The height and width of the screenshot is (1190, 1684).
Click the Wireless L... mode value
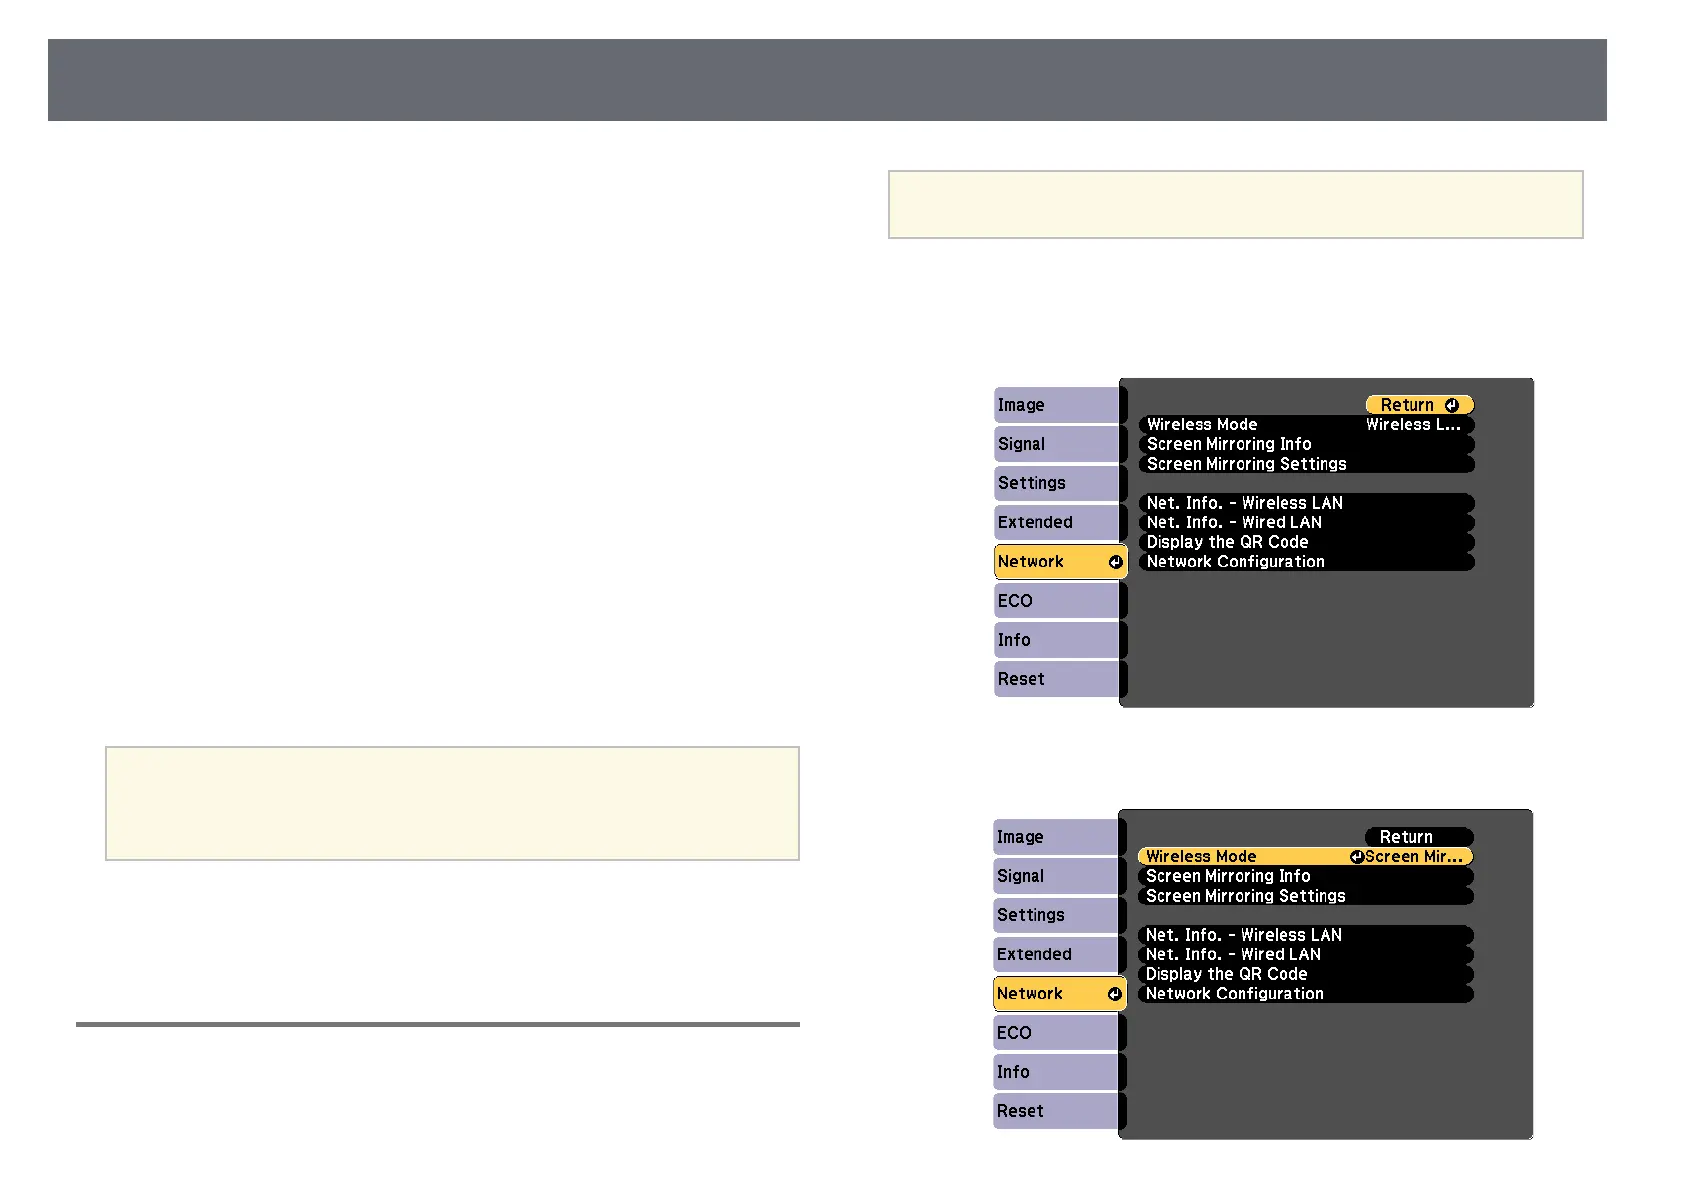tap(1413, 425)
